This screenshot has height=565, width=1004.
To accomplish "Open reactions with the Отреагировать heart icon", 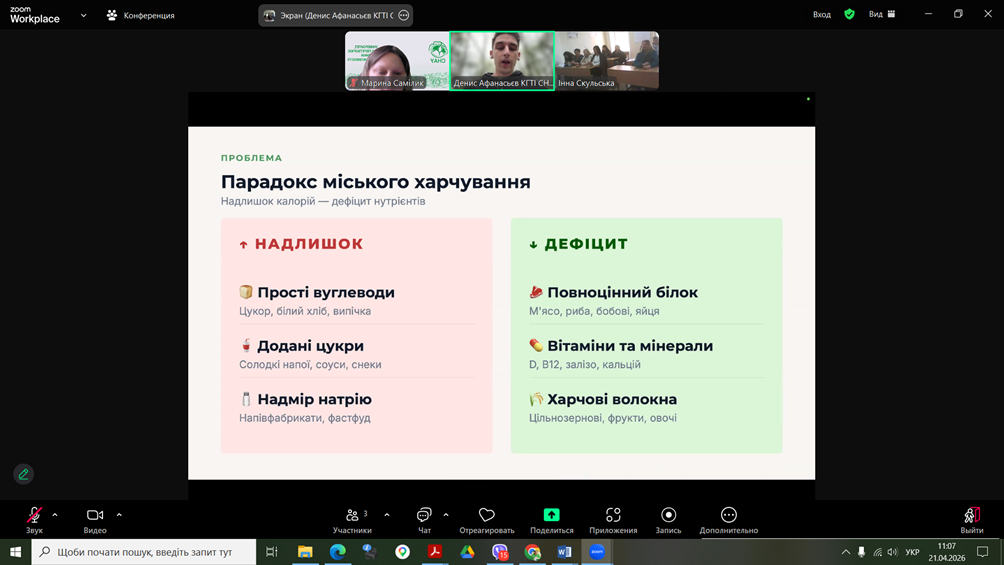I will pyautogui.click(x=487, y=516).
